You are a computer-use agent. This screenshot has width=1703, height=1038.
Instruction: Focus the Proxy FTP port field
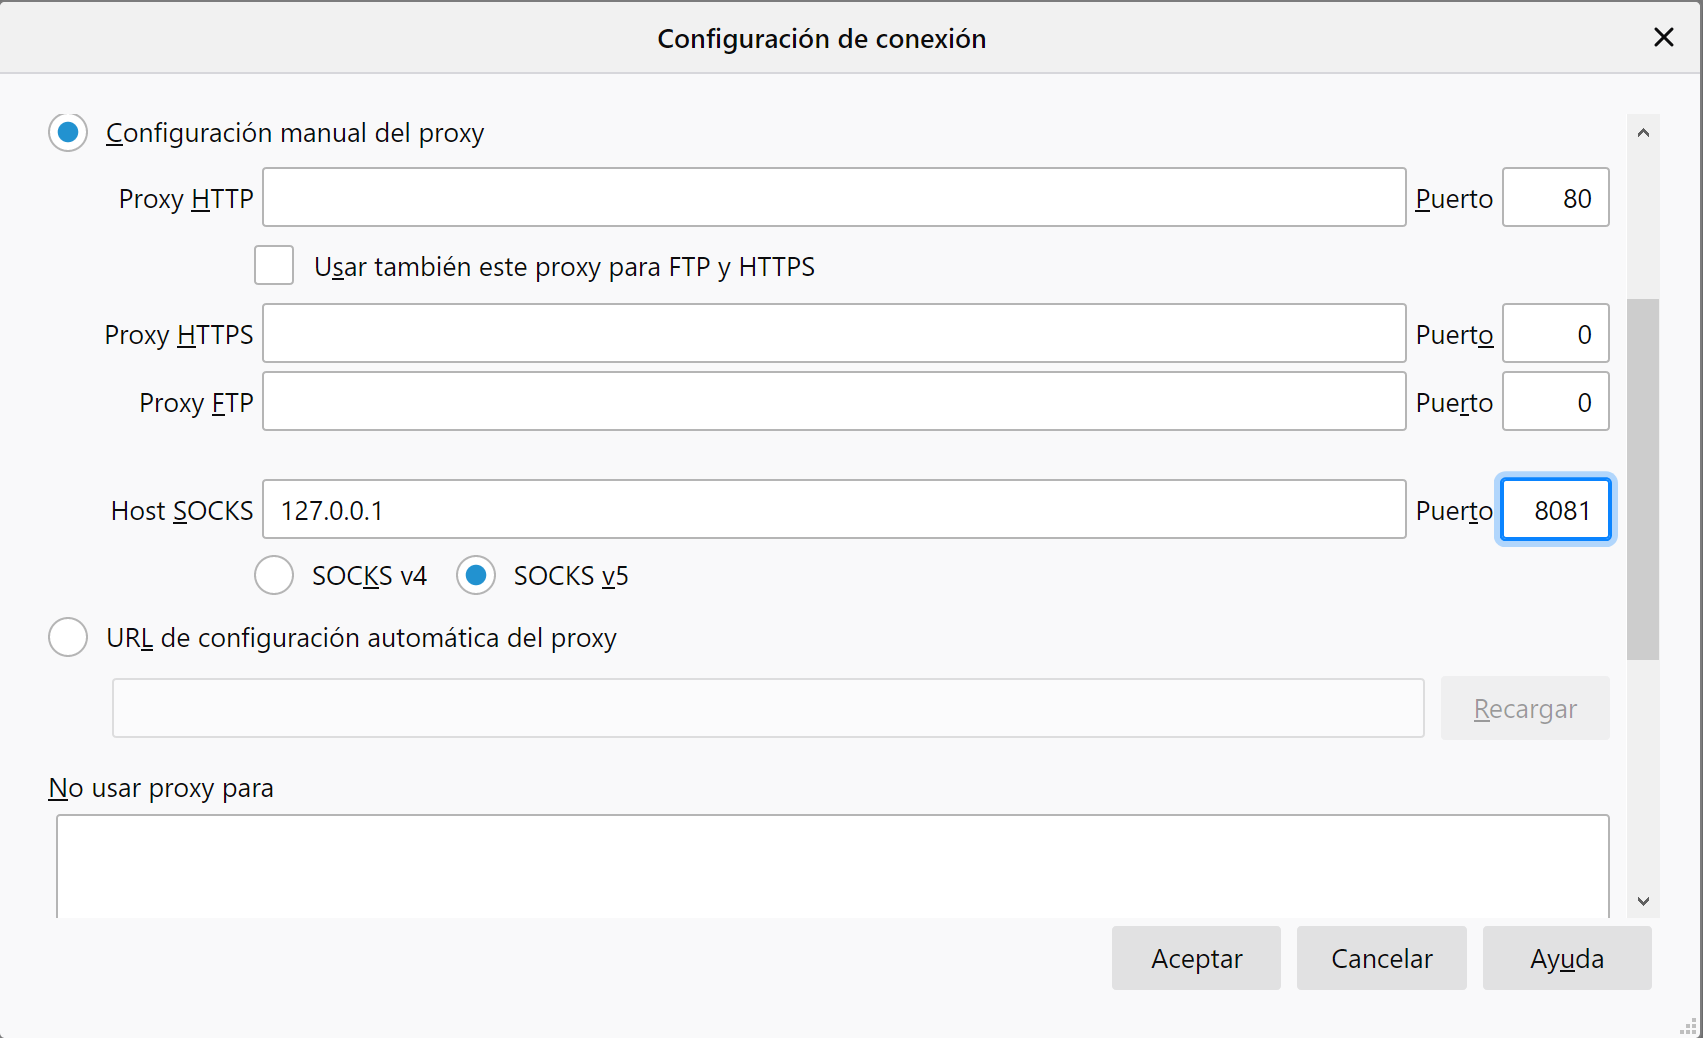coord(1555,402)
